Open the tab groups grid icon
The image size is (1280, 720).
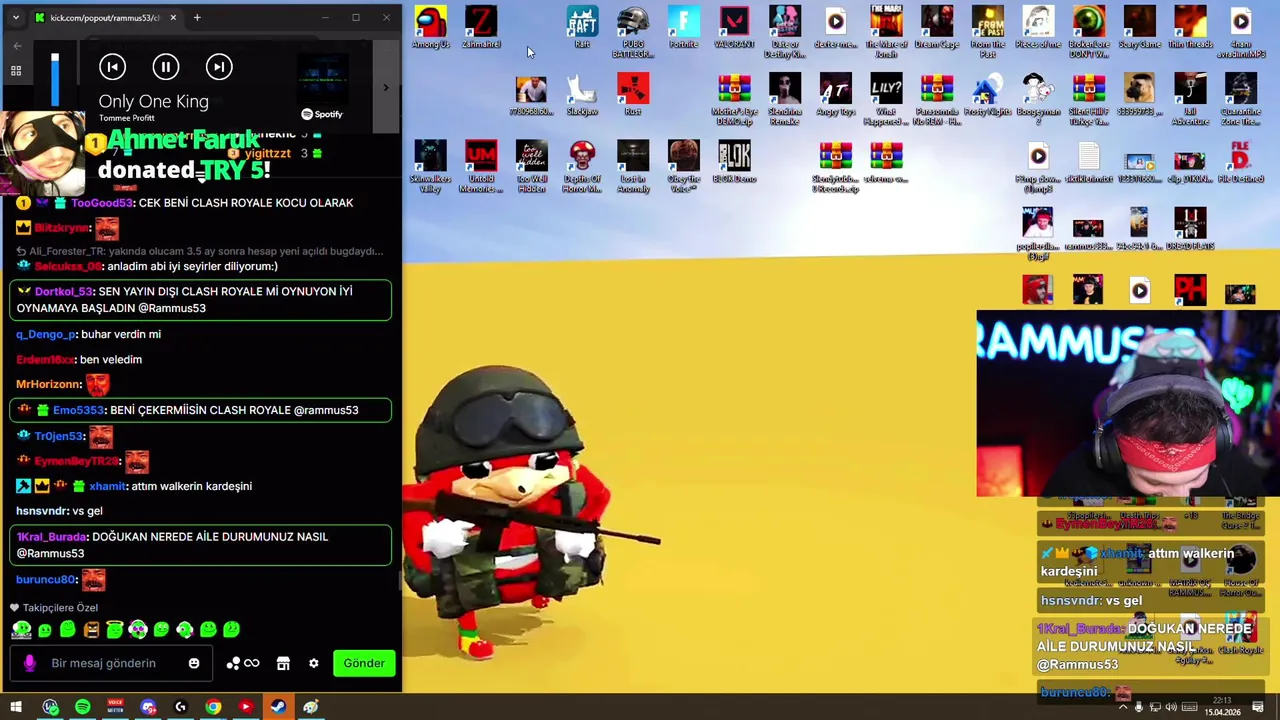(x=16, y=71)
